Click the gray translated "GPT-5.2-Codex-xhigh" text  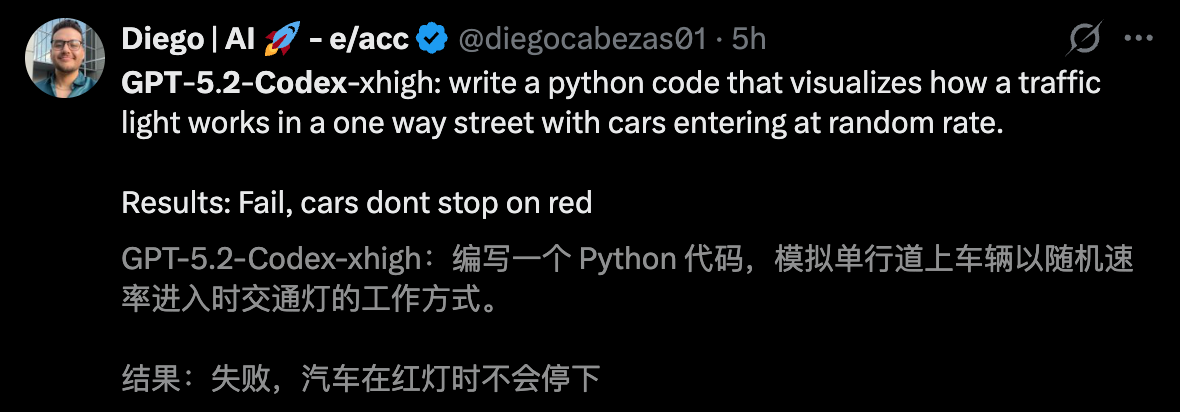click(270, 260)
